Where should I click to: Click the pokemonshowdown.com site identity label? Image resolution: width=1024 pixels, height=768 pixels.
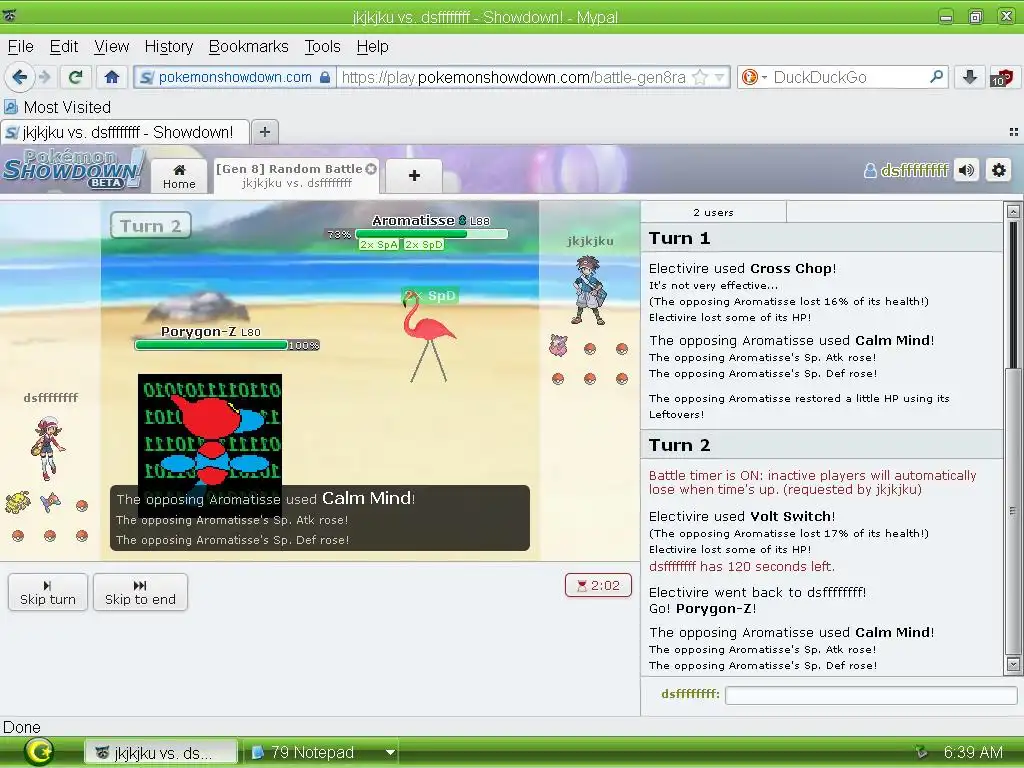(x=234, y=77)
